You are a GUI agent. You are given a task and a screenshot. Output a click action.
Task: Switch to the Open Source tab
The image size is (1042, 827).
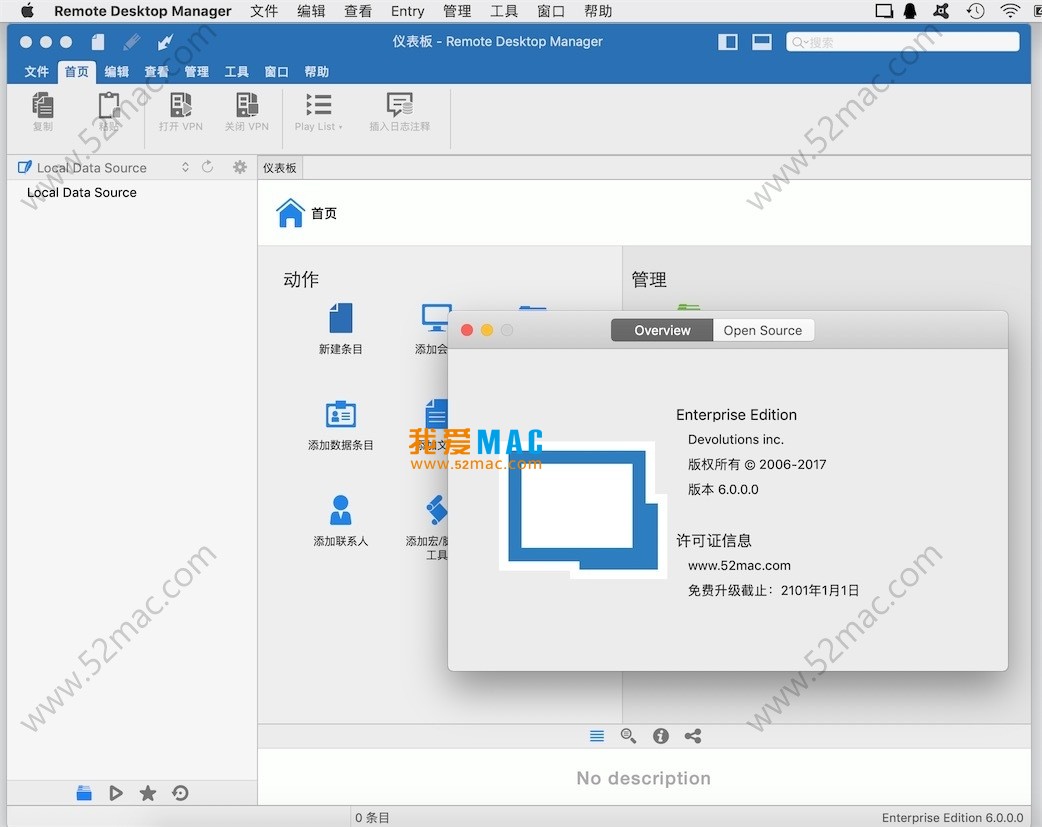point(763,330)
